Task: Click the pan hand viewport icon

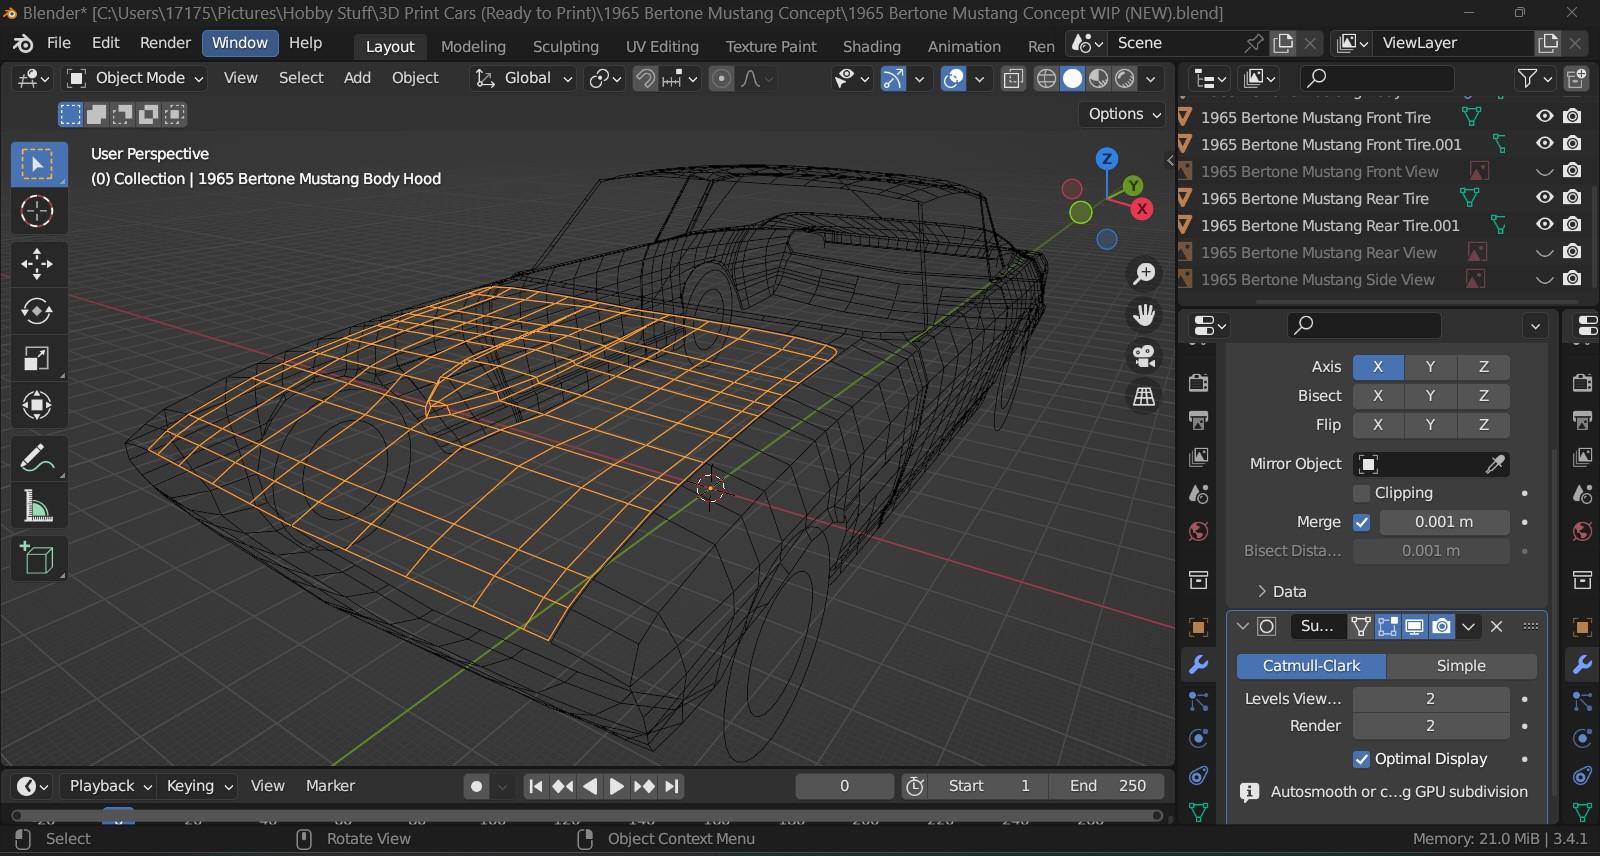Action: [x=1143, y=315]
